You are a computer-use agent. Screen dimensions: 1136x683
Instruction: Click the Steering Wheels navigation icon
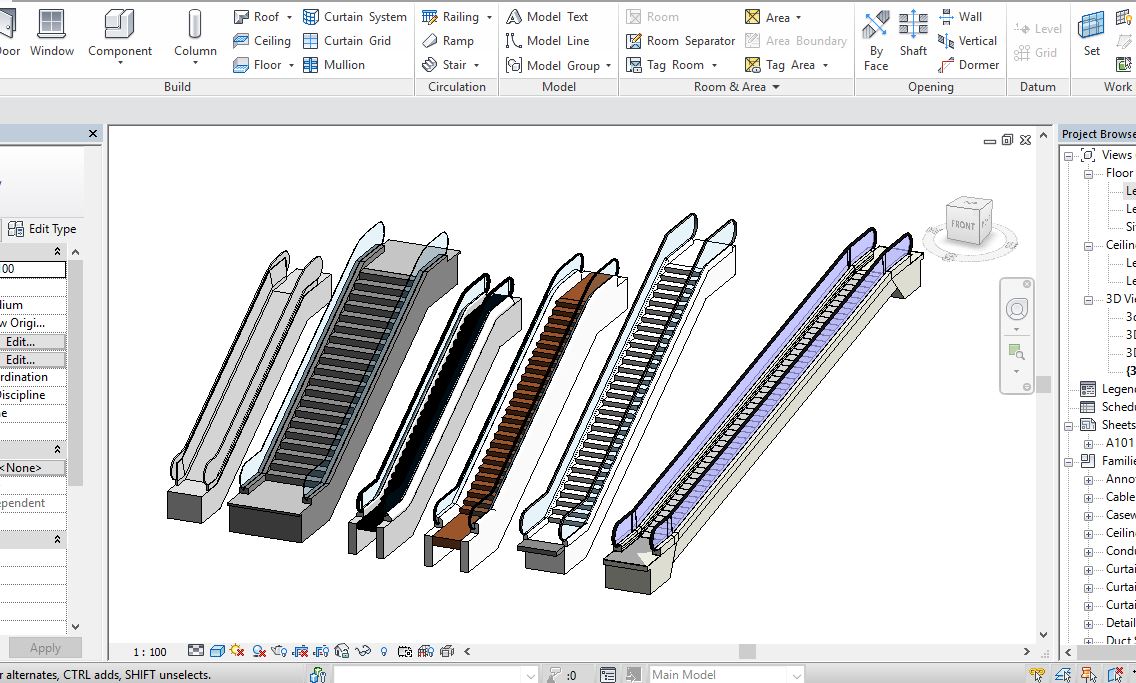(1017, 309)
